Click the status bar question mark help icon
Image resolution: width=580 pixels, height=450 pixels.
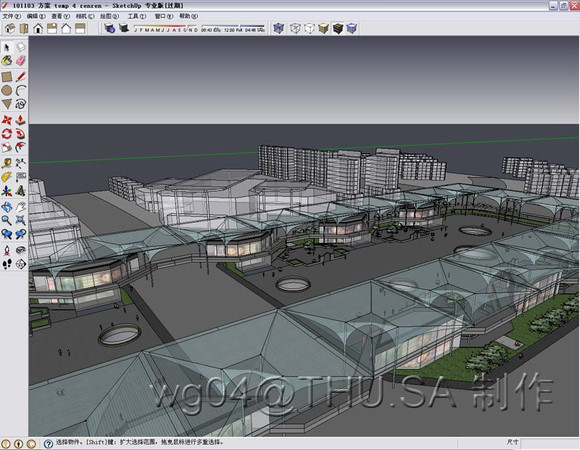48,443
